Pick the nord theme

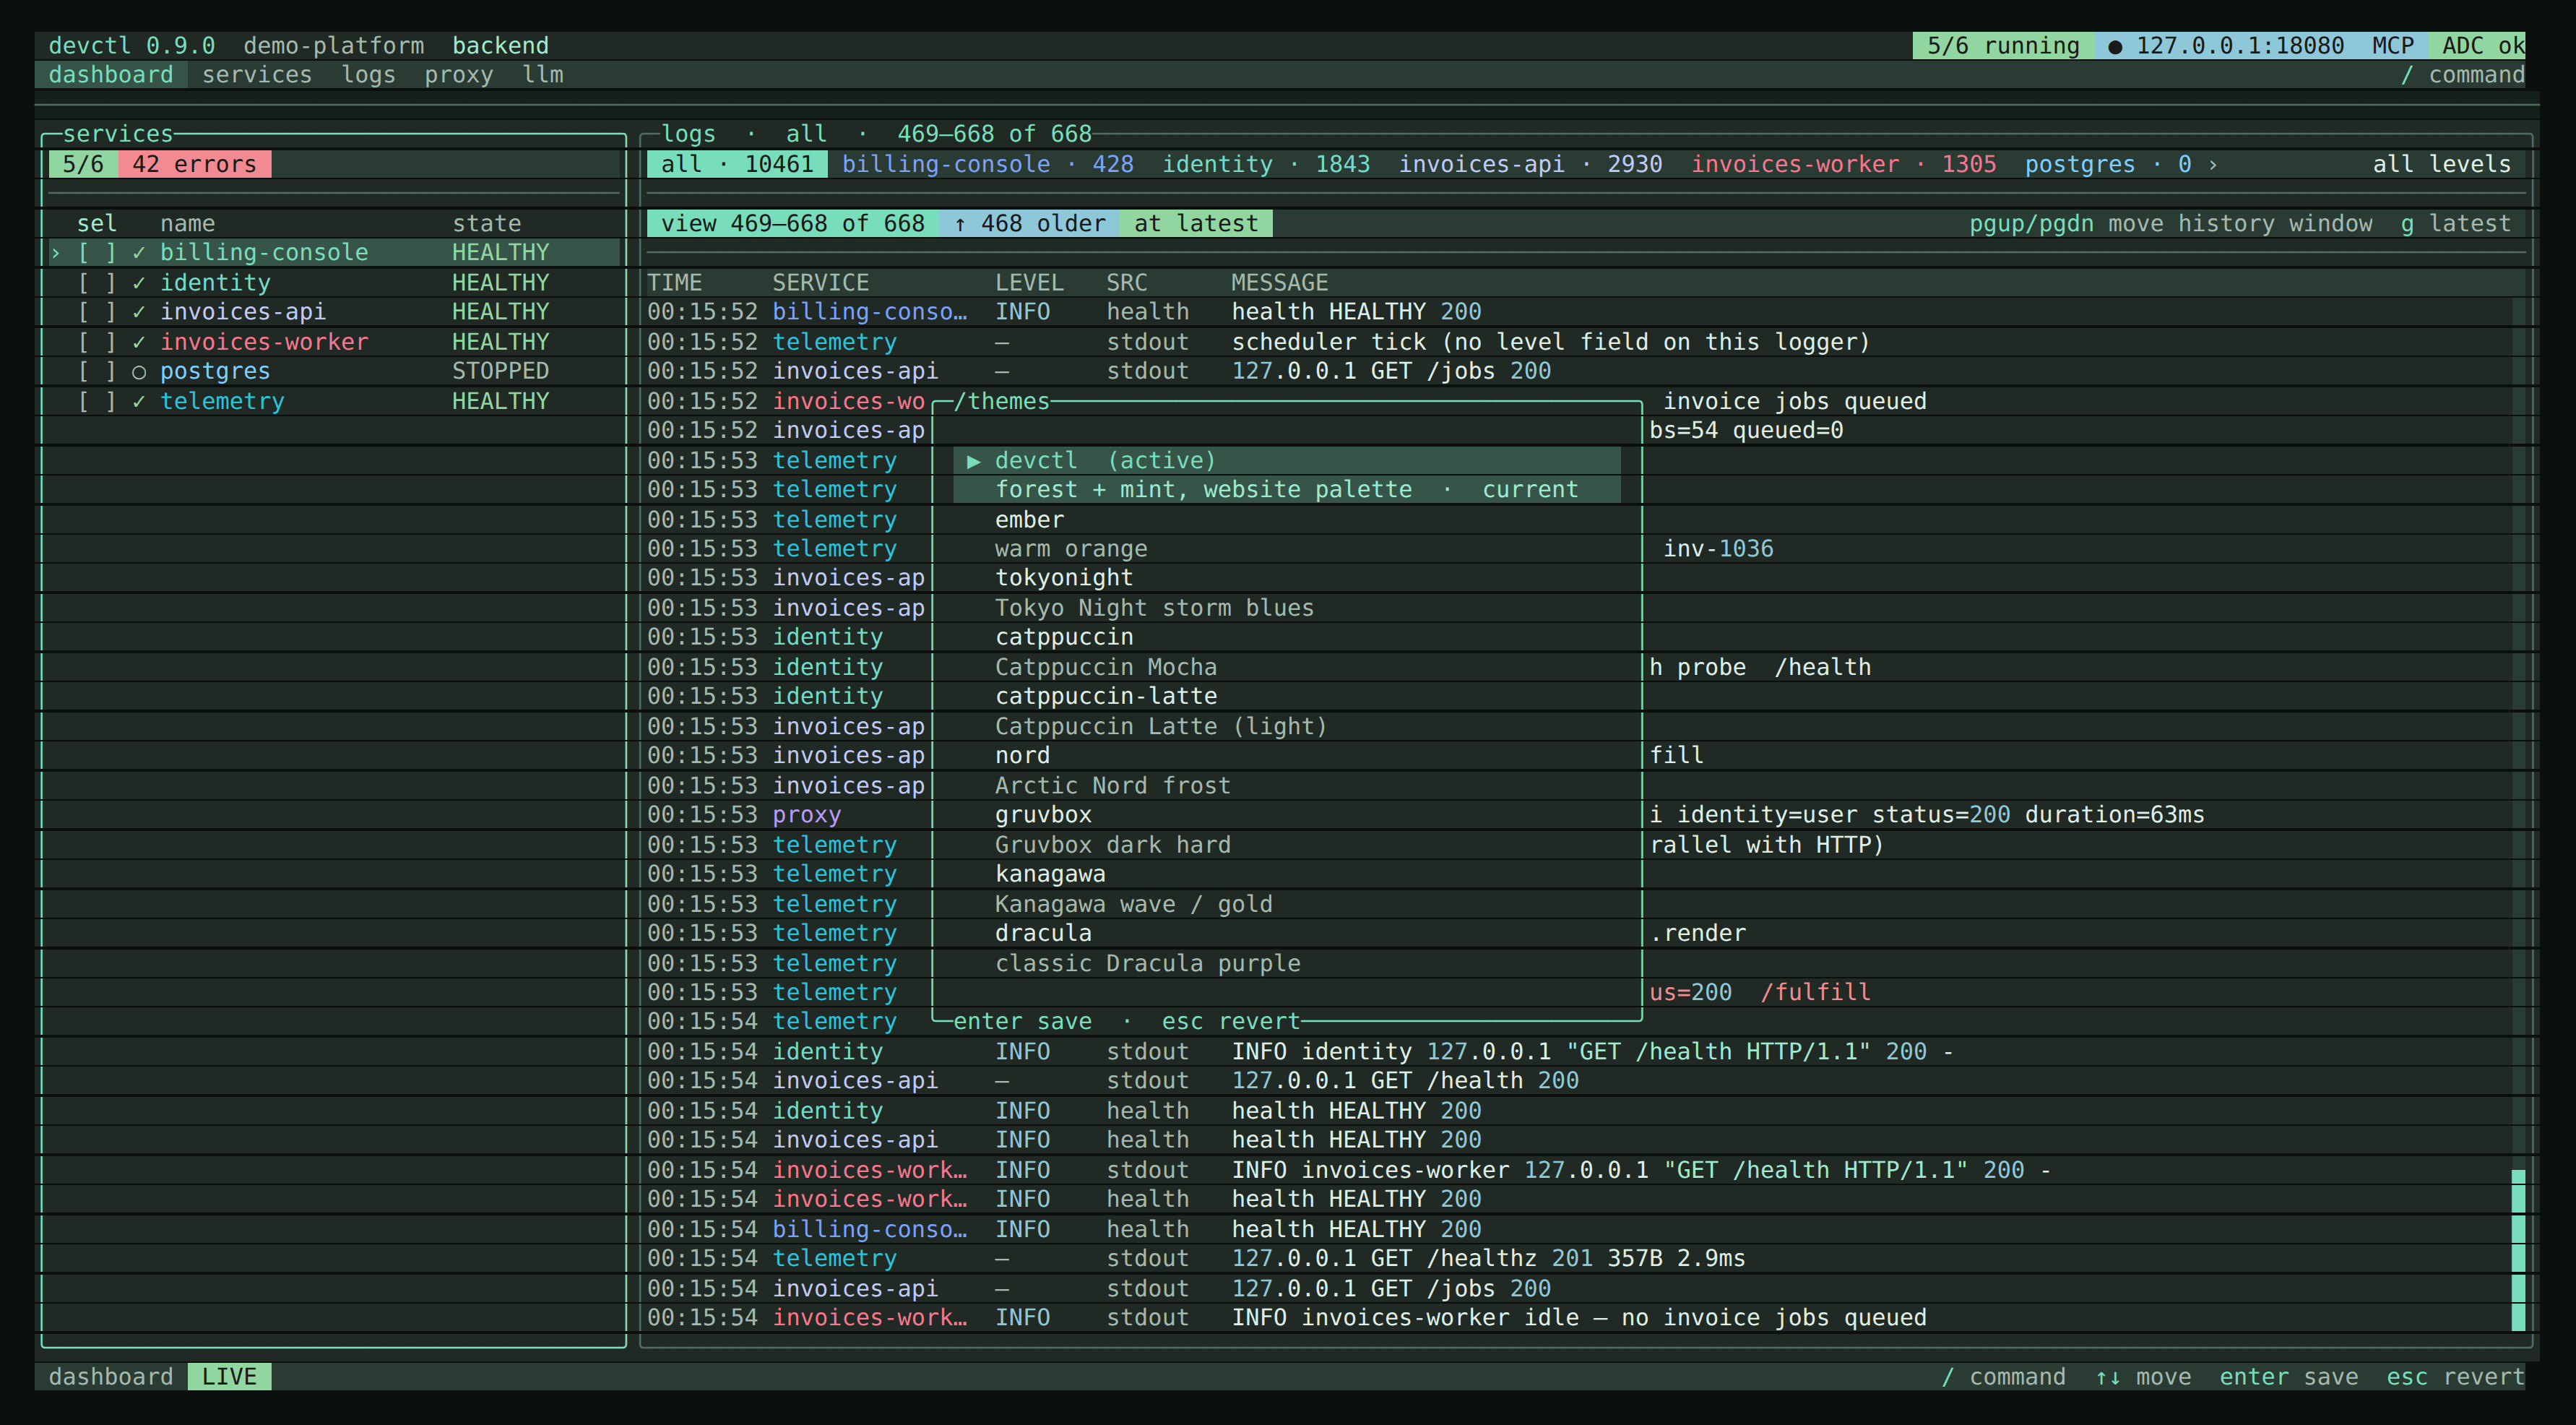pyautogui.click(x=1022, y=756)
